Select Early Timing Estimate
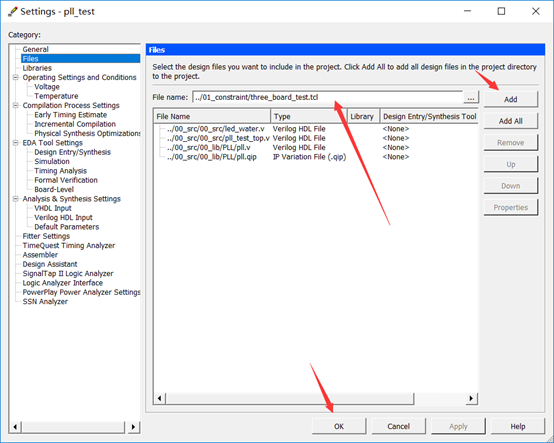Image resolution: width=554 pixels, height=443 pixels. (x=70, y=115)
